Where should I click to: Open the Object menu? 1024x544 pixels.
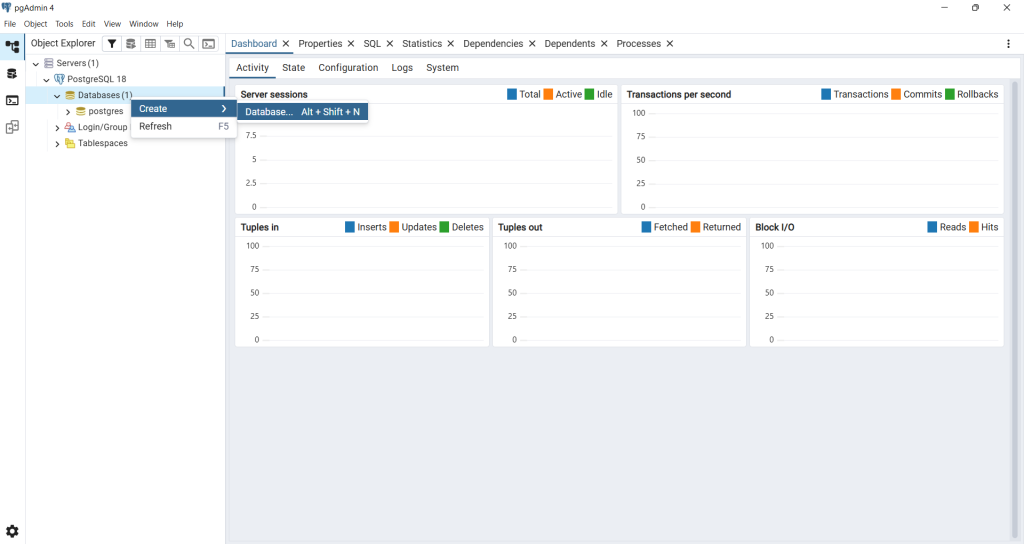tap(35, 24)
